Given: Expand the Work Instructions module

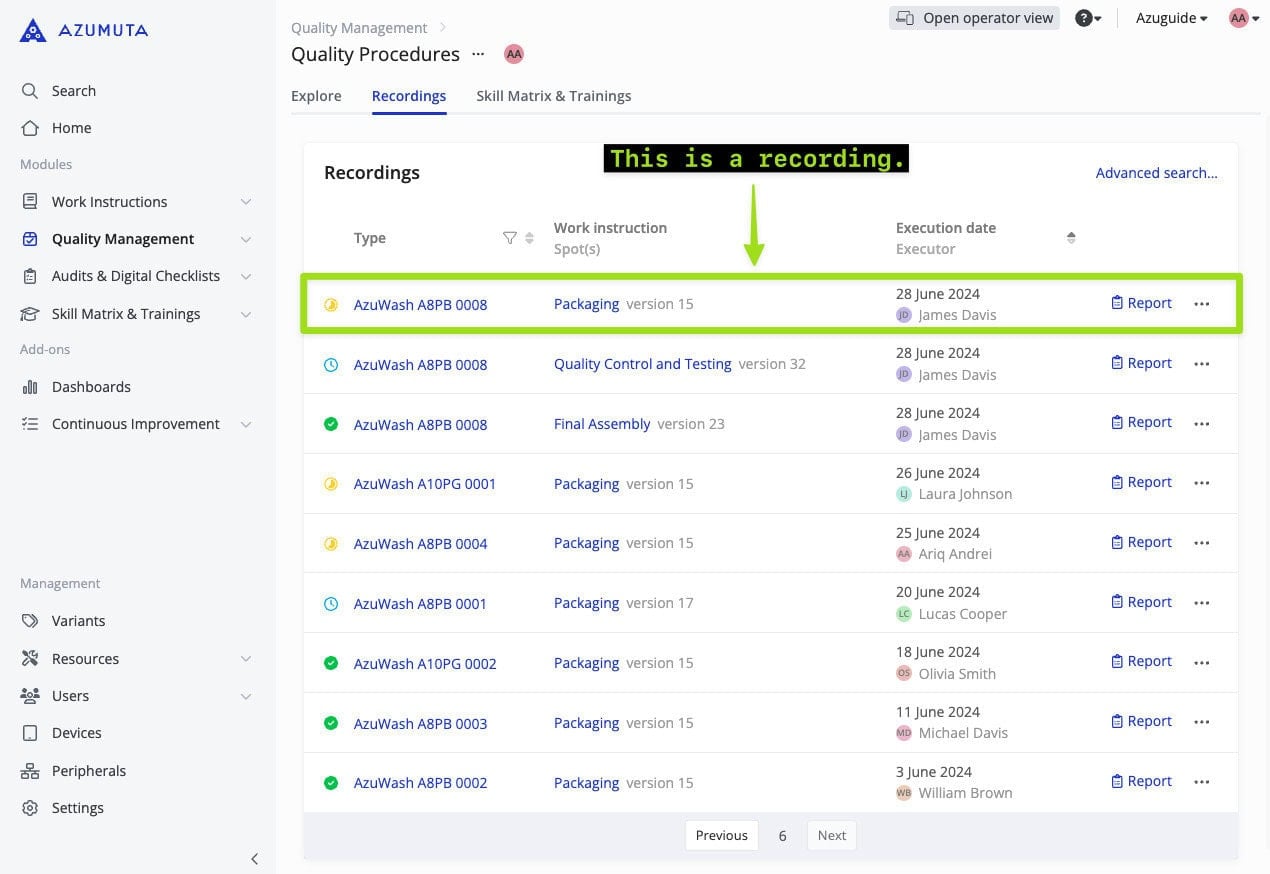Looking at the screenshot, I should point(246,202).
